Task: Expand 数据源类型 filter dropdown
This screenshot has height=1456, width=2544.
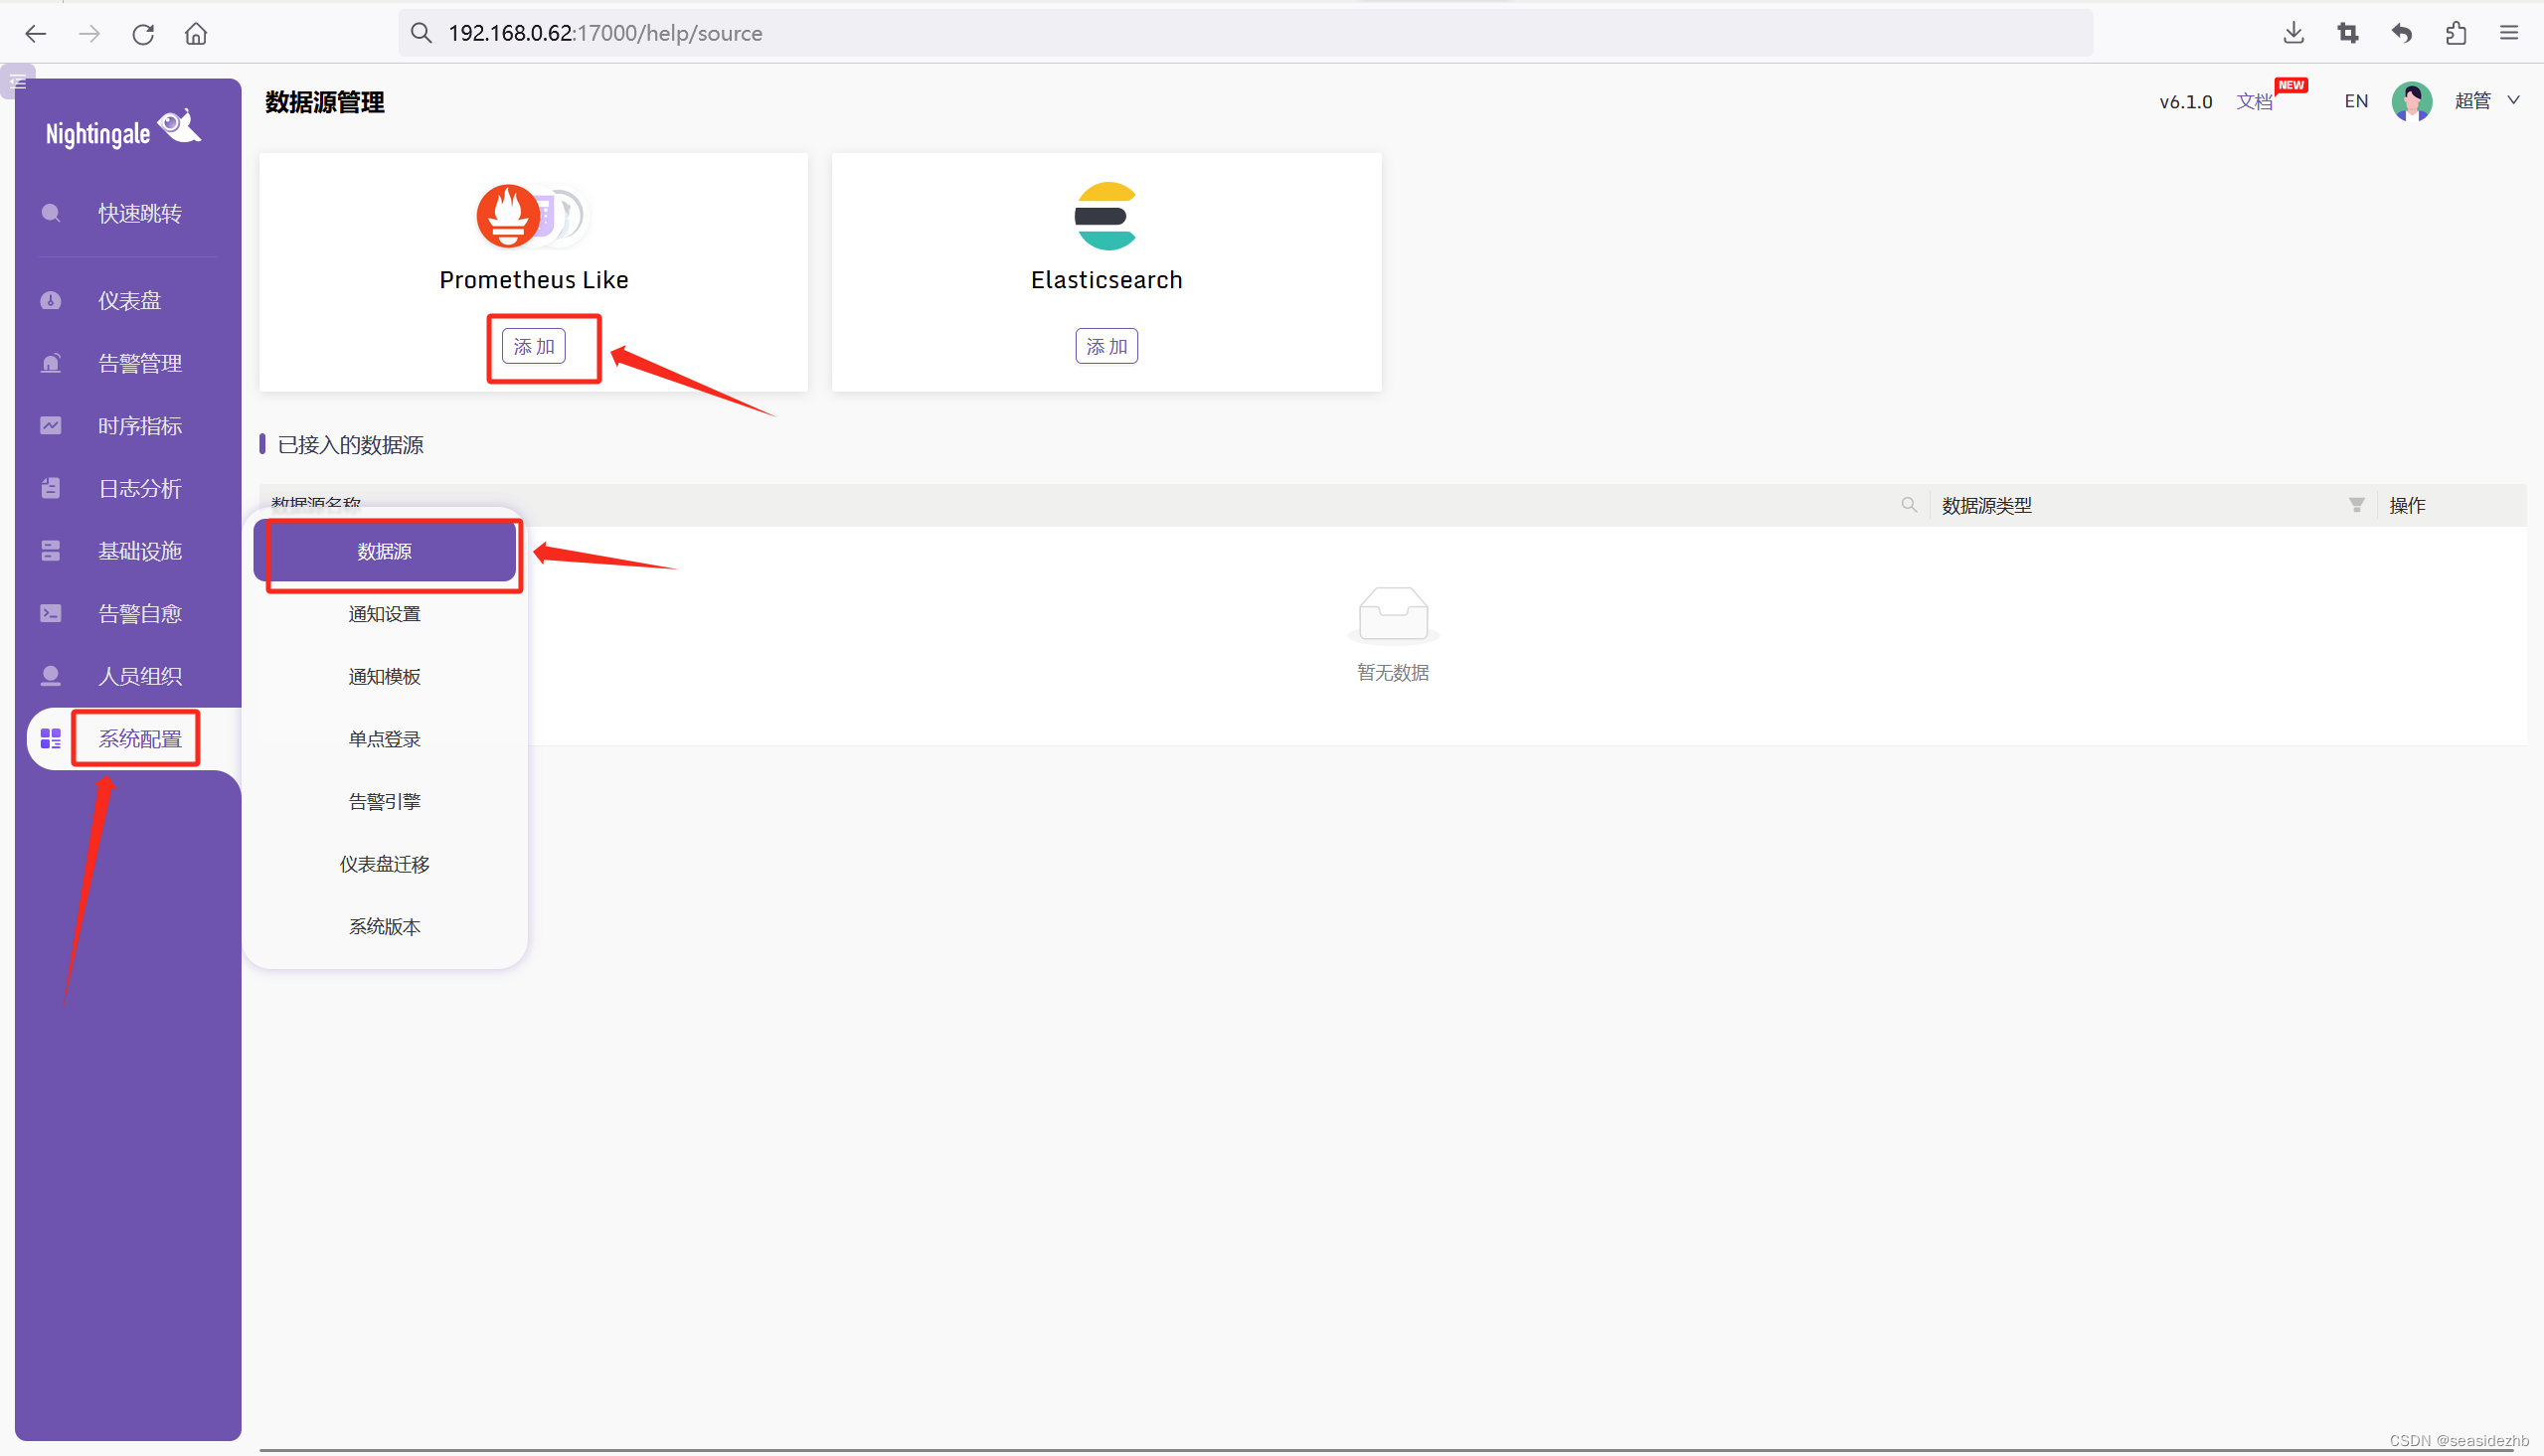Action: click(2355, 505)
